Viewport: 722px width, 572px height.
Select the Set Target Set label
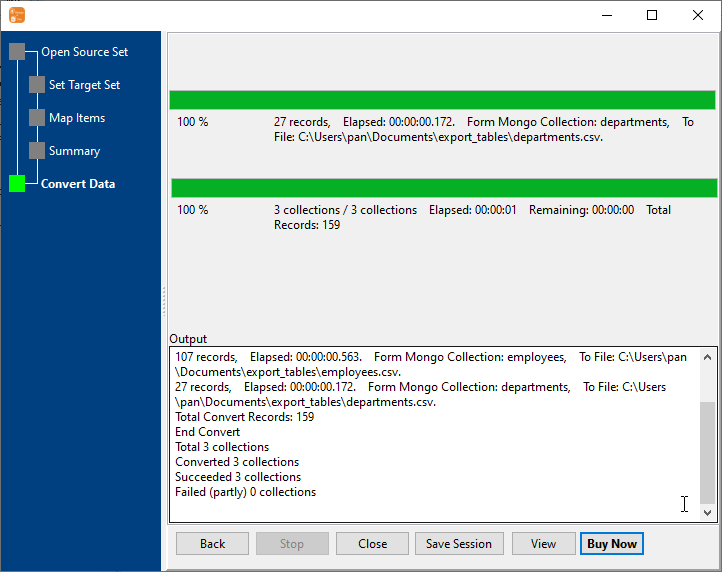point(84,85)
